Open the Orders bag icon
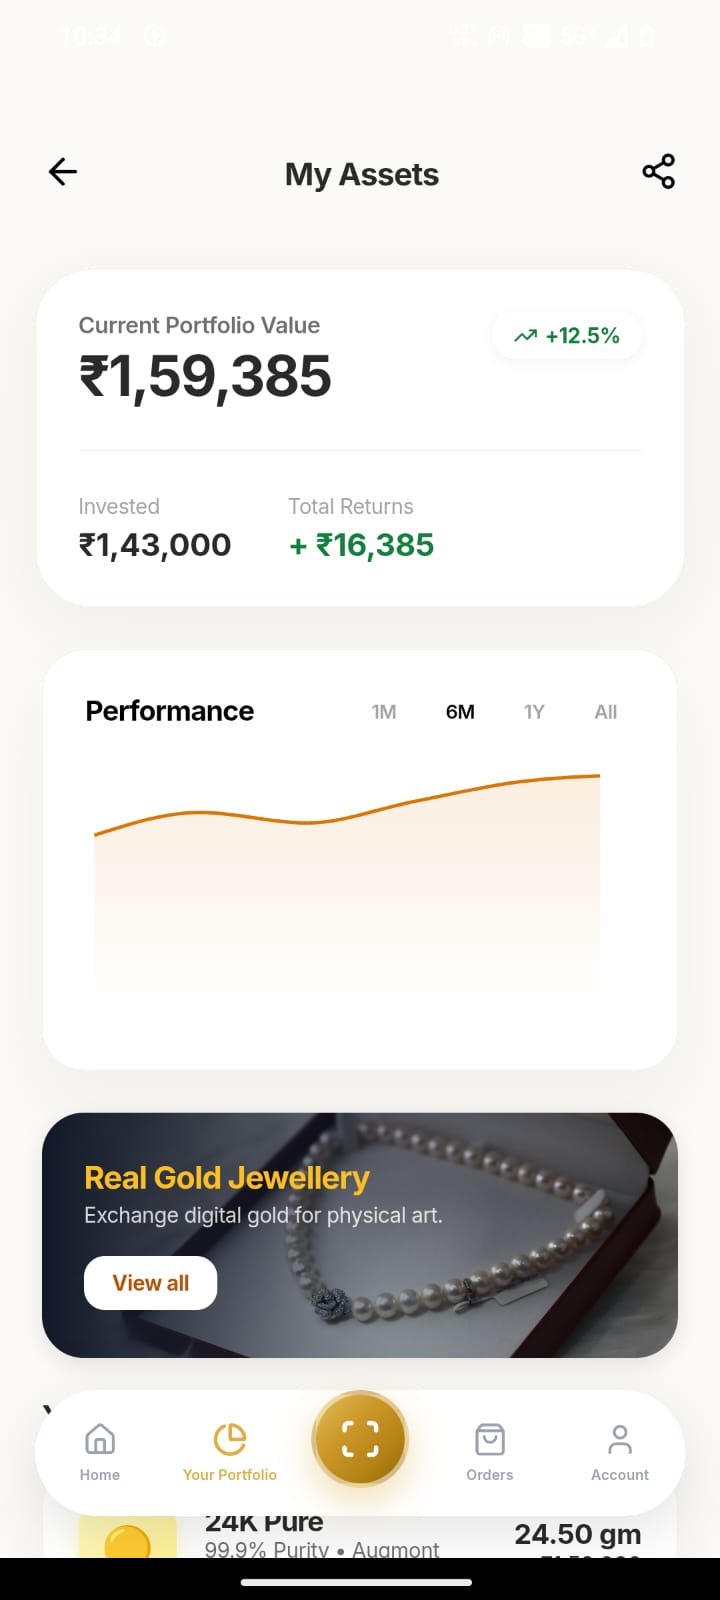The width and height of the screenshot is (720, 1600). coord(489,1440)
